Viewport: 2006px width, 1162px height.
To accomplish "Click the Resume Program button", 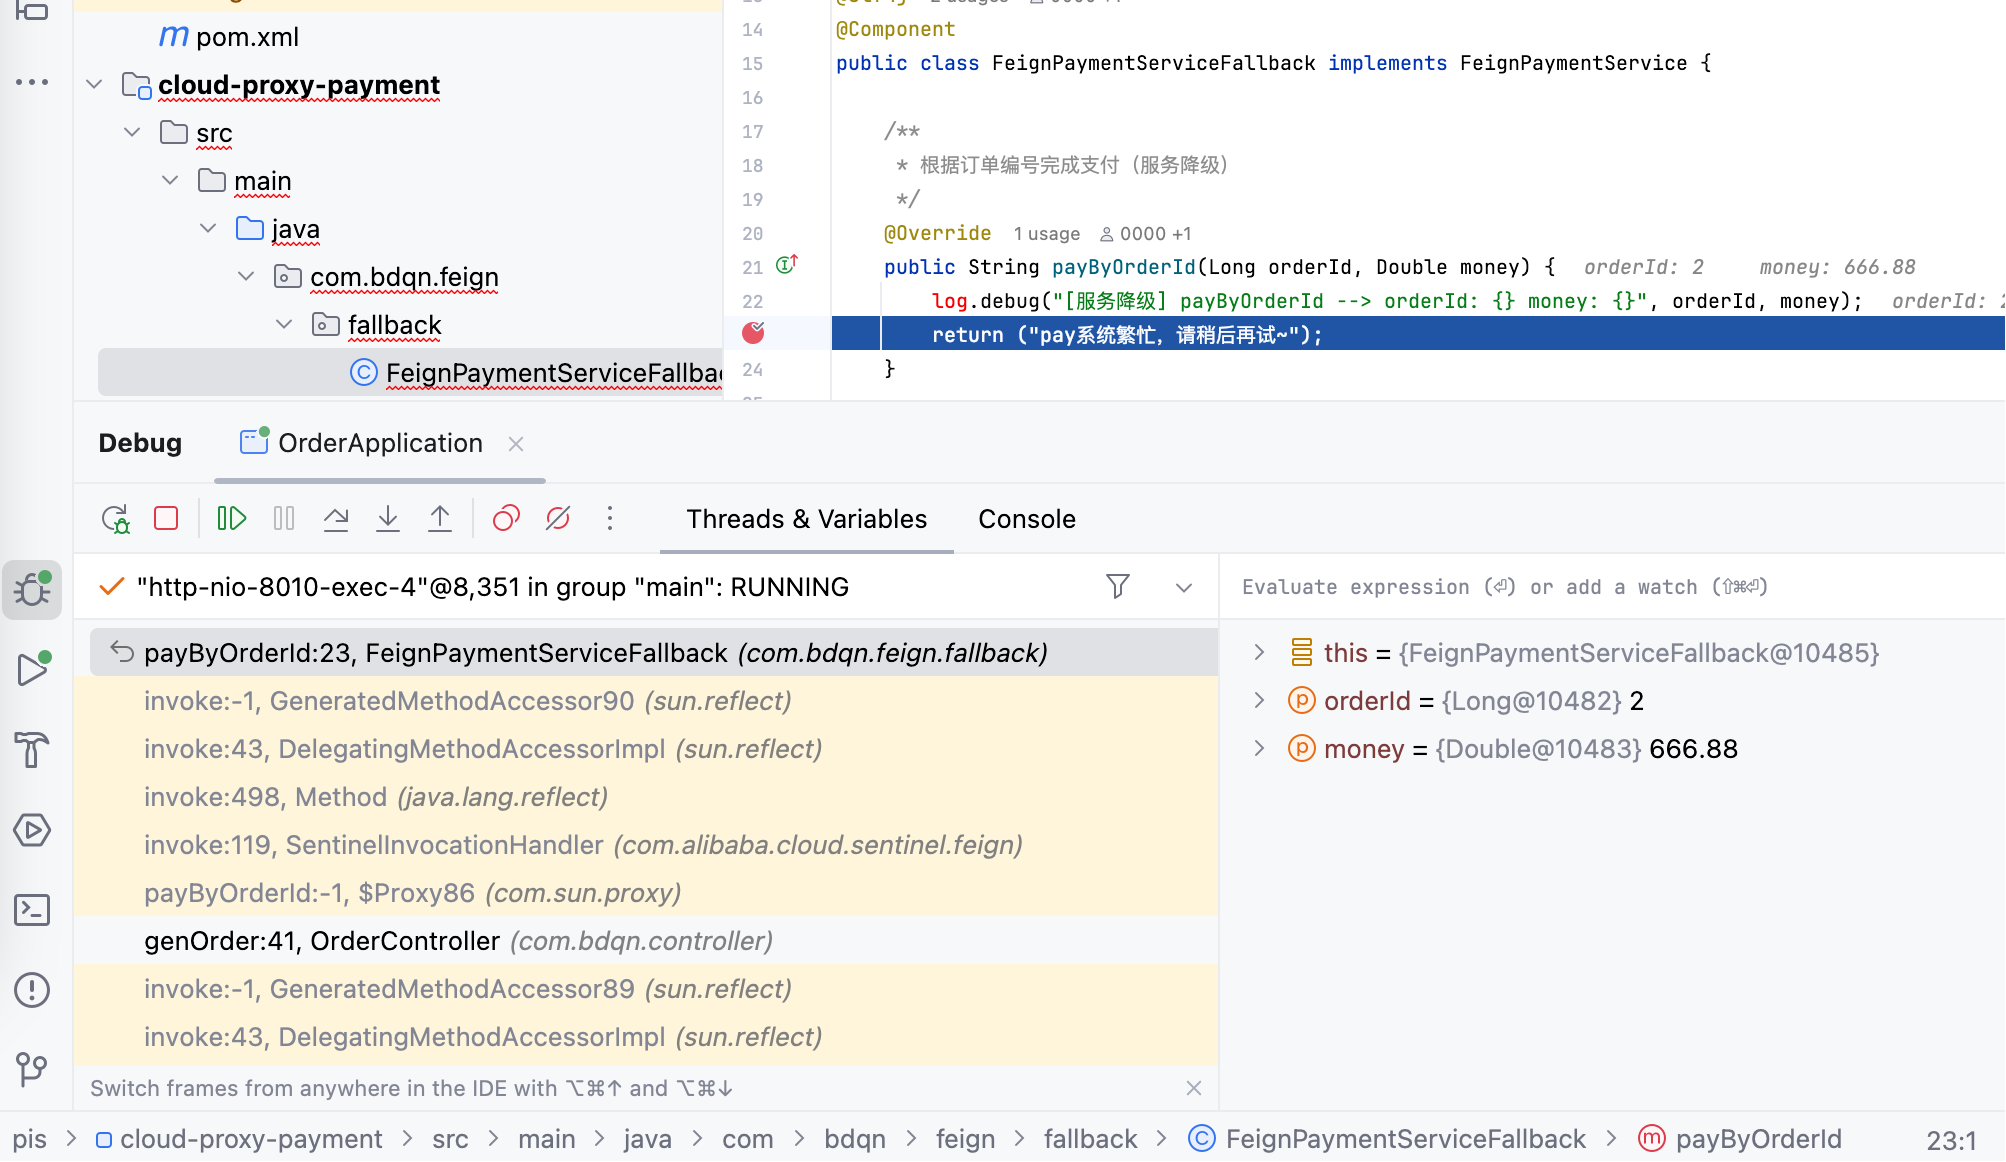I will click(x=232, y=518).
